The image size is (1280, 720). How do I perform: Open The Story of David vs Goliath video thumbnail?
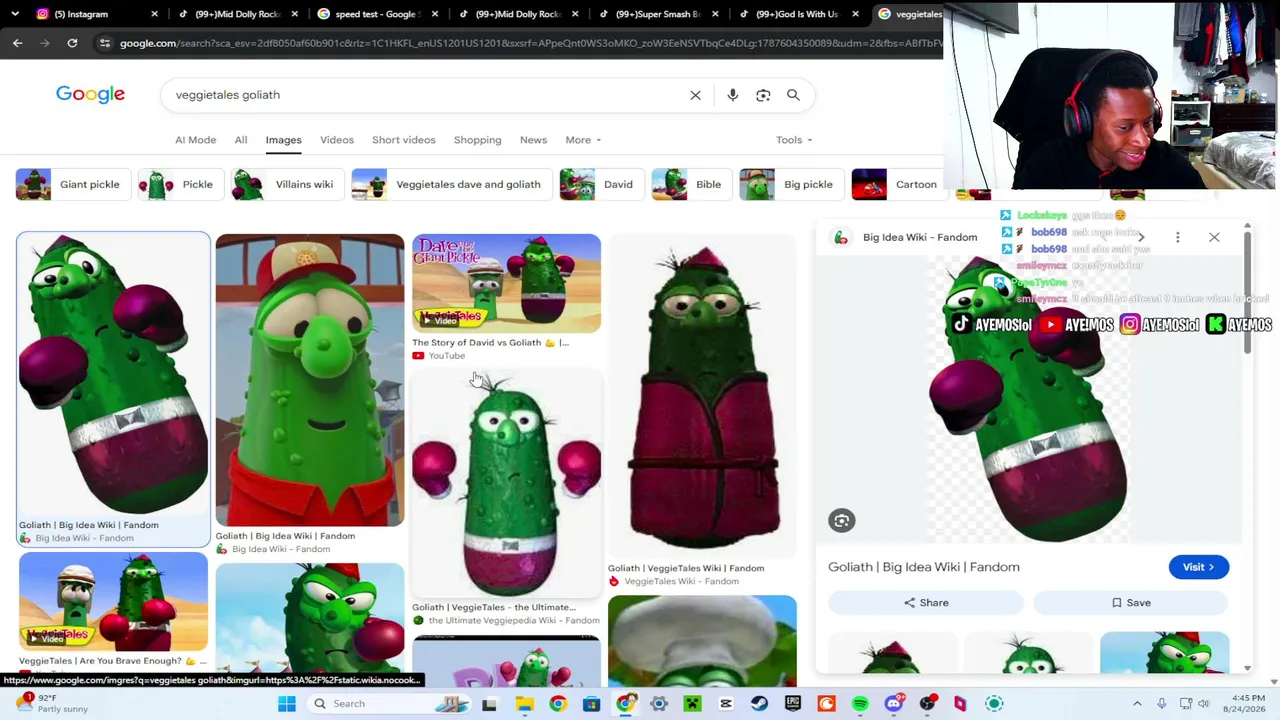tap(506, 284)
